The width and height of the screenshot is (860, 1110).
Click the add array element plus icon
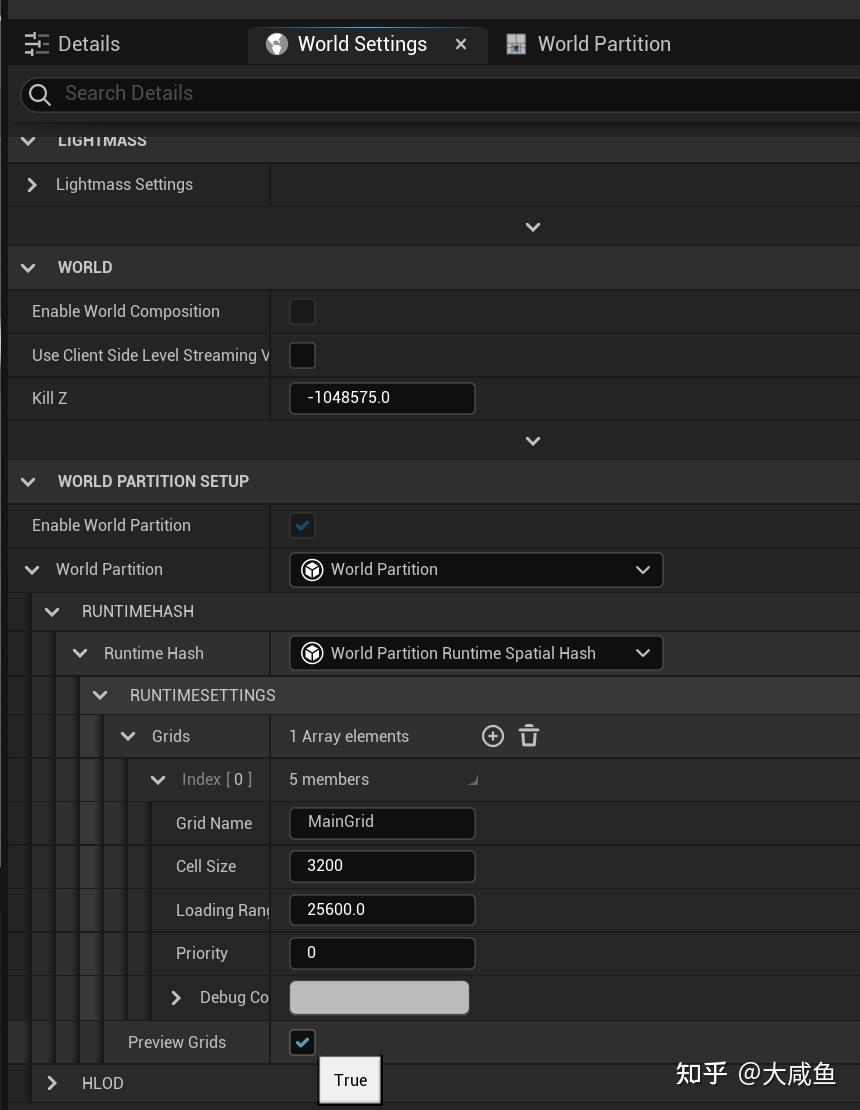[x=493, y=736]
